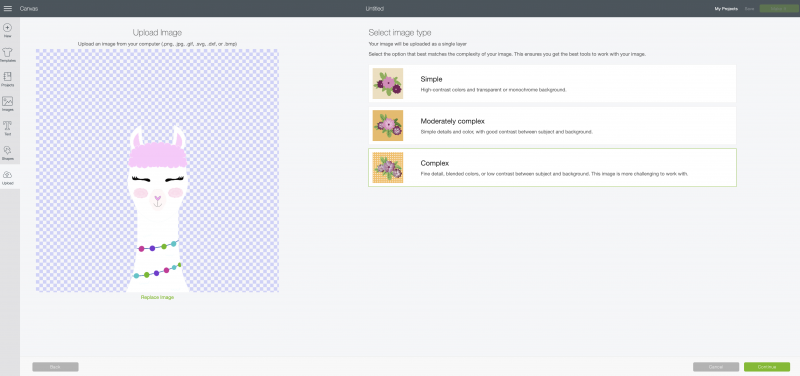Click the Back button

(55, 367)
